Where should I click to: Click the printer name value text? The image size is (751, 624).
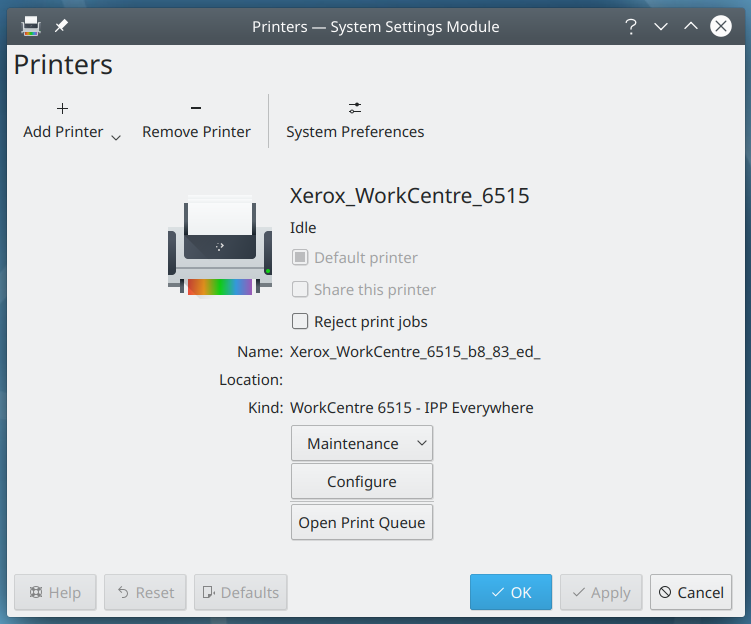[x=415, y=352]
